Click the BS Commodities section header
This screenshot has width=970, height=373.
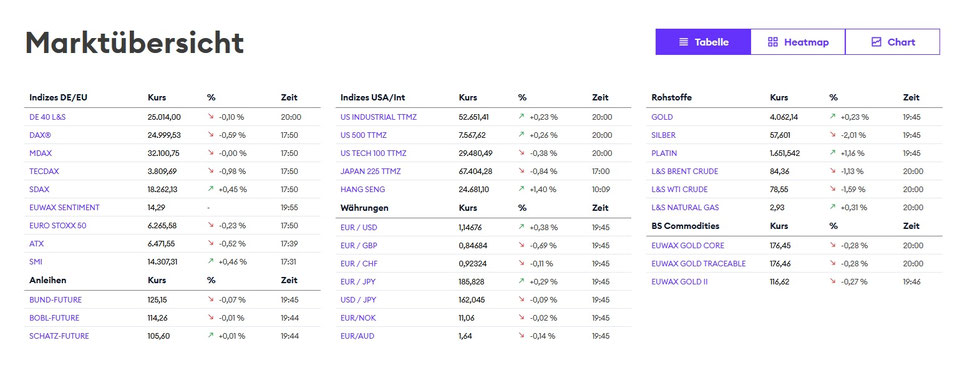685,226
